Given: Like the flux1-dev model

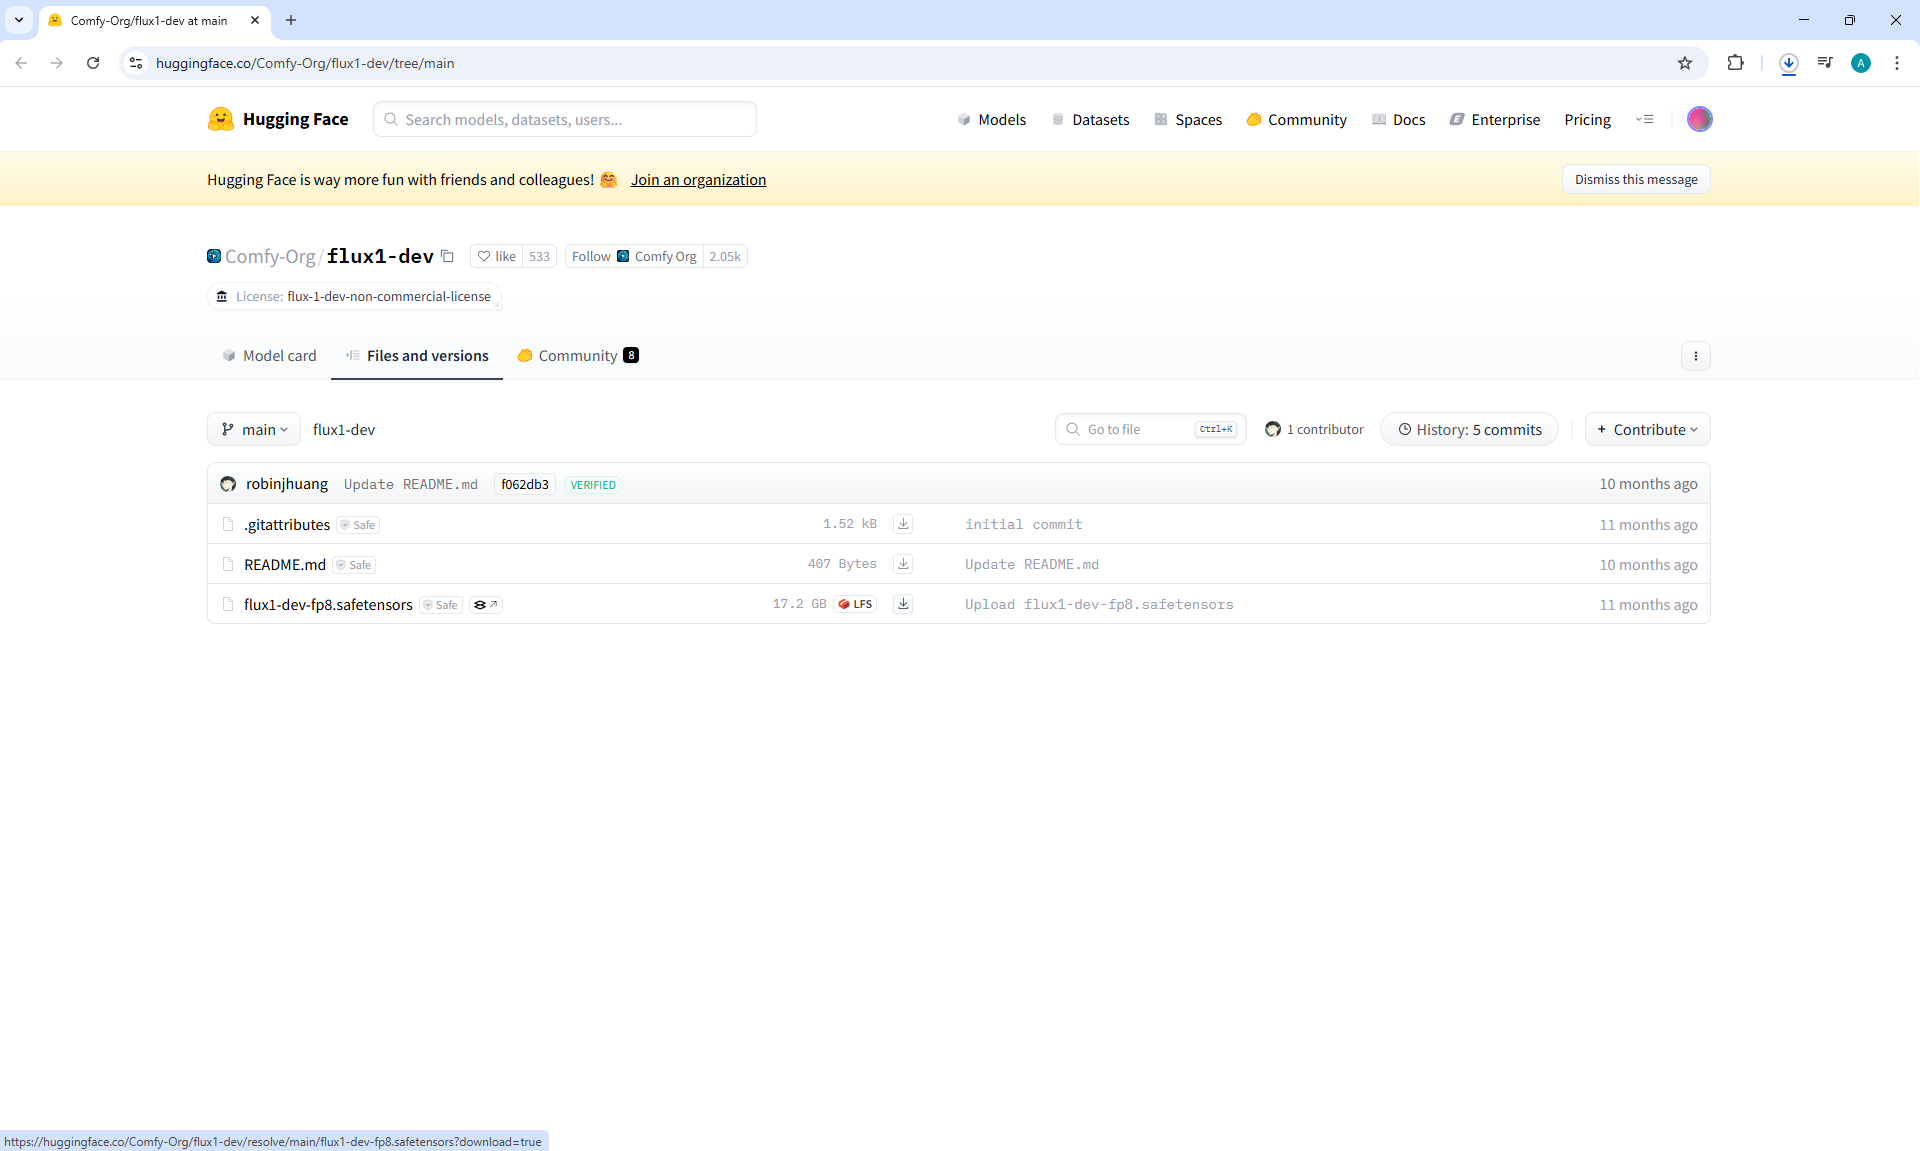Looking at the screenshot, I should [x=496, y=257].
